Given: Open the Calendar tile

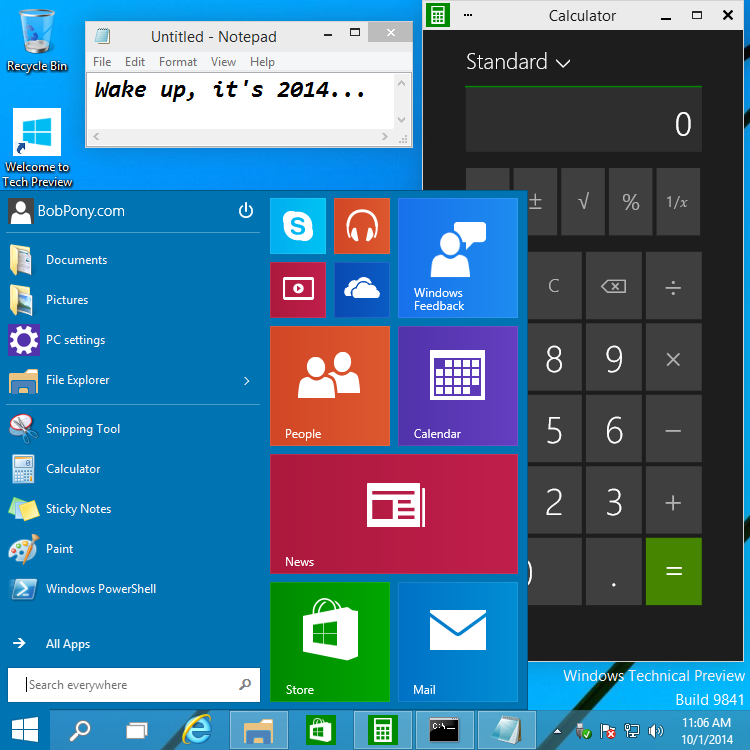Looking at the screenshot, I should coord(458,386).
